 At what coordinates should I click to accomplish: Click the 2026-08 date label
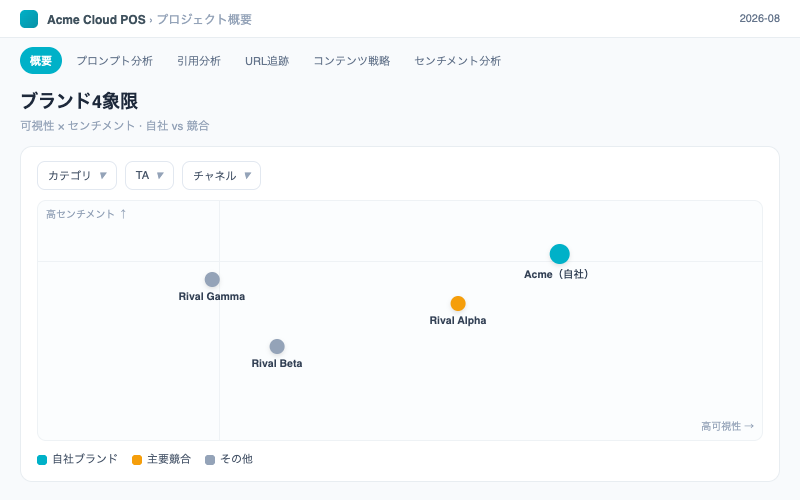pyautogui.click(x=759, y=18)
